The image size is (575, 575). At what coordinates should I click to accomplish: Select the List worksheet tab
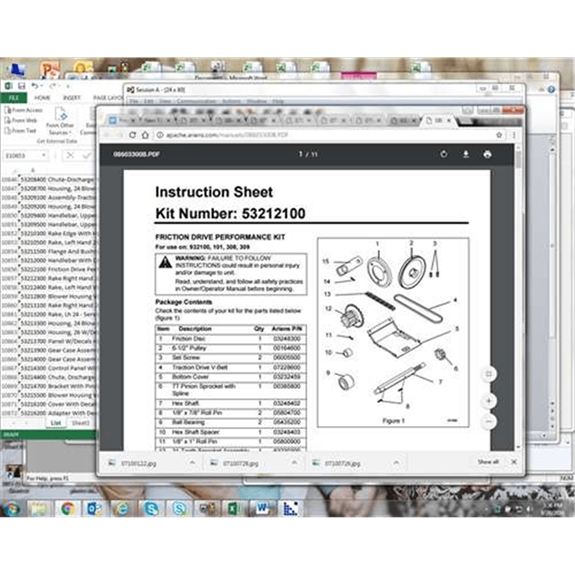coord(55,423)
